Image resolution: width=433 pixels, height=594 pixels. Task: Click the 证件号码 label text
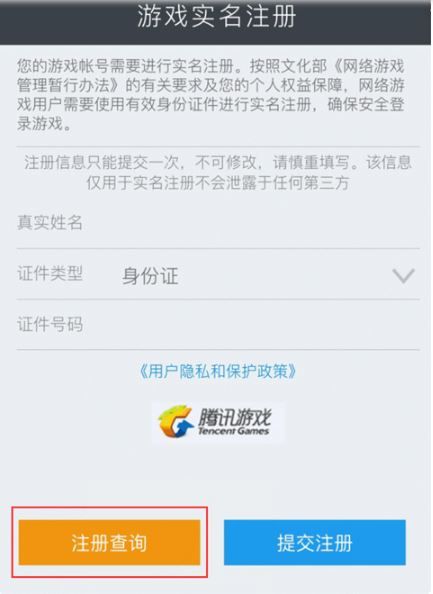tap(50, 325)
